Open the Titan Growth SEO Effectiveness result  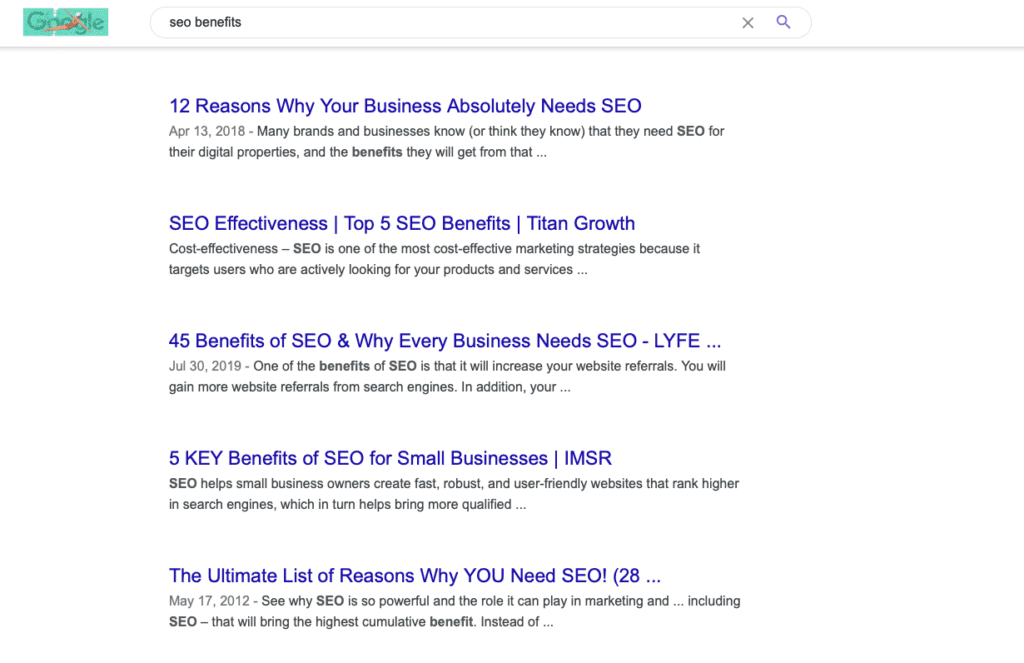(x=402, y=223)
